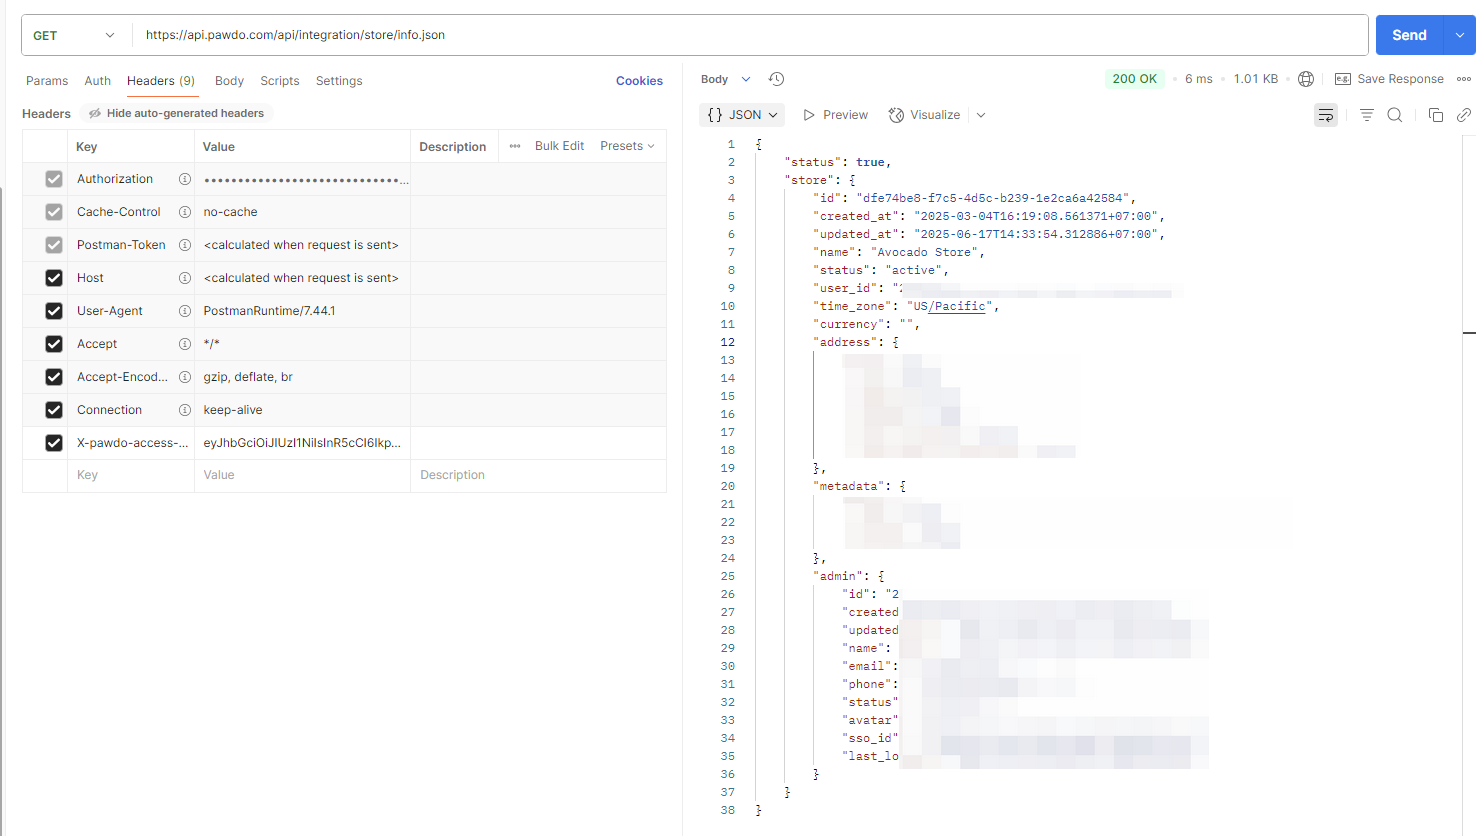Screen dimensions: 1476x836
Task: Show info icon for Authorization header
Action: pyautogui.click(x=185, y=179)
